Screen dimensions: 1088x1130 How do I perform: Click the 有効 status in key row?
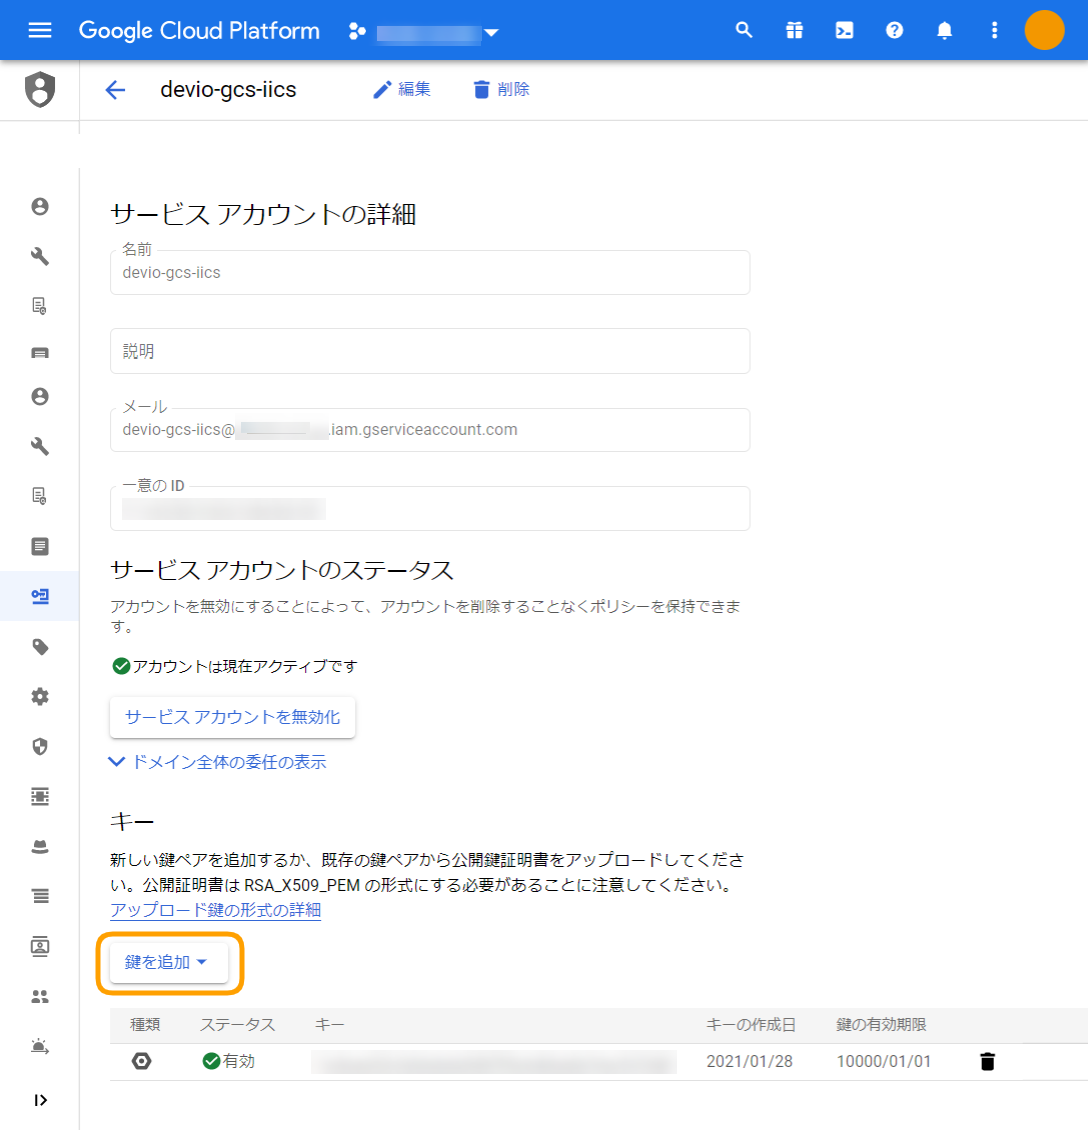click(x=229, y=1062)
